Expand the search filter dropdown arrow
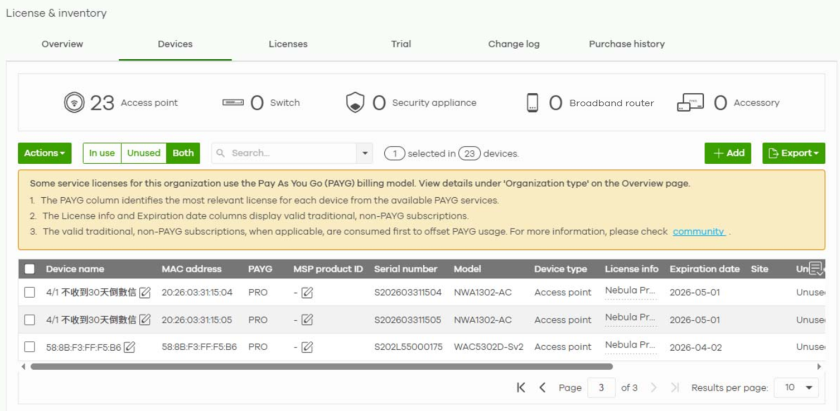The width and height of the screenshot is (840, 411). [365, 153]
